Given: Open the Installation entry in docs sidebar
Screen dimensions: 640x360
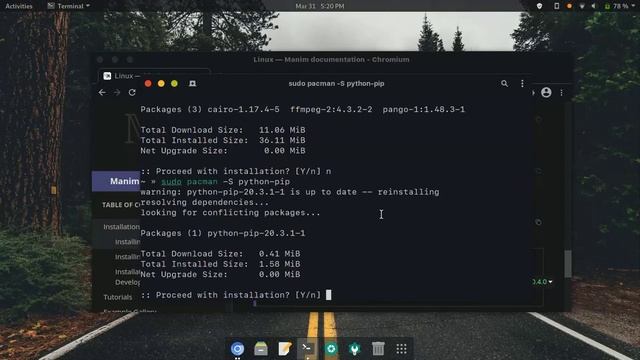Looking at the screenshot, I should [x=121, y=227].
